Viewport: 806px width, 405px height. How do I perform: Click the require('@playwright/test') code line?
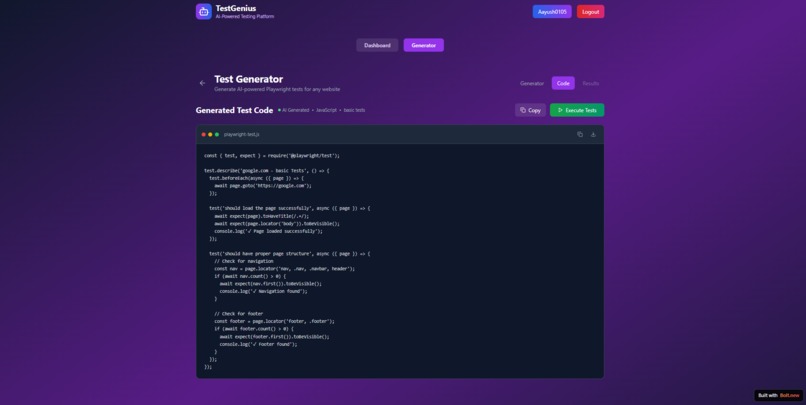[x=272, y=156]
